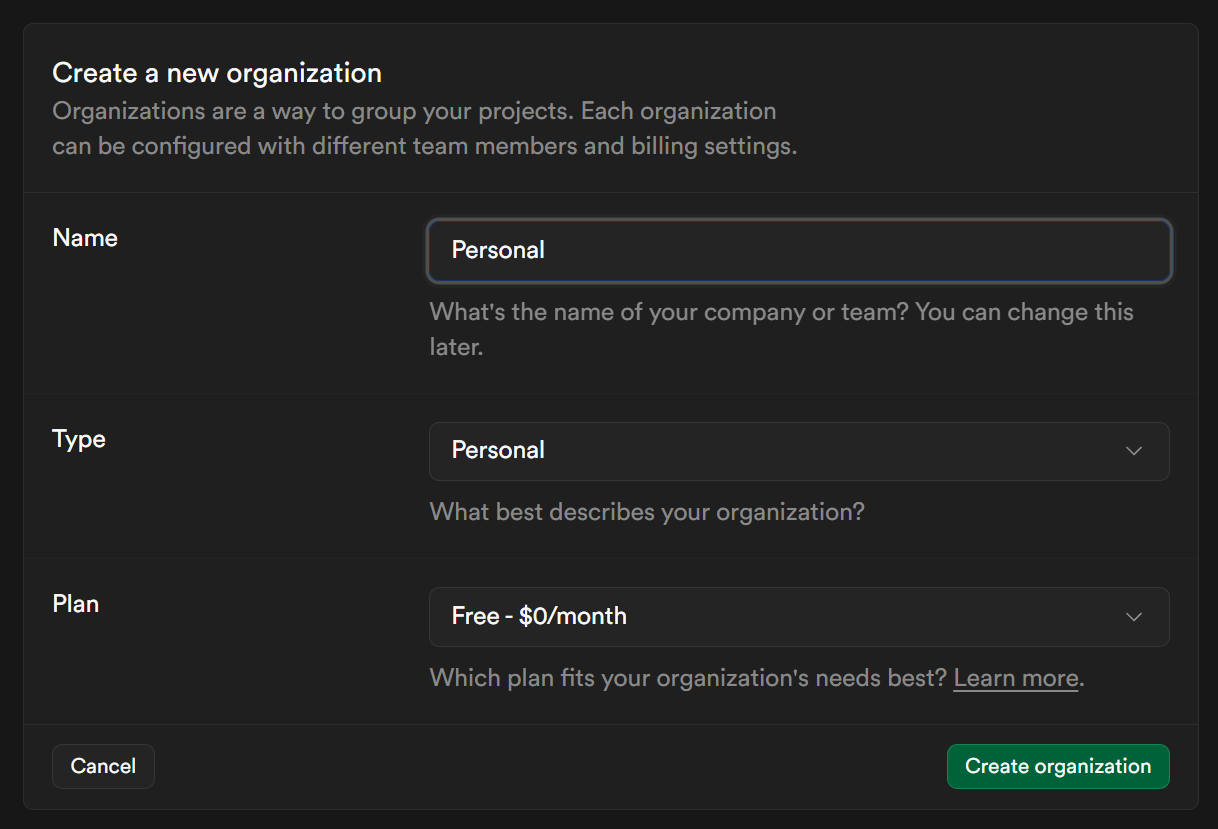Open the Learn more link
The height and width of the screenshot is (829, 1218).
click(1015, 678)
